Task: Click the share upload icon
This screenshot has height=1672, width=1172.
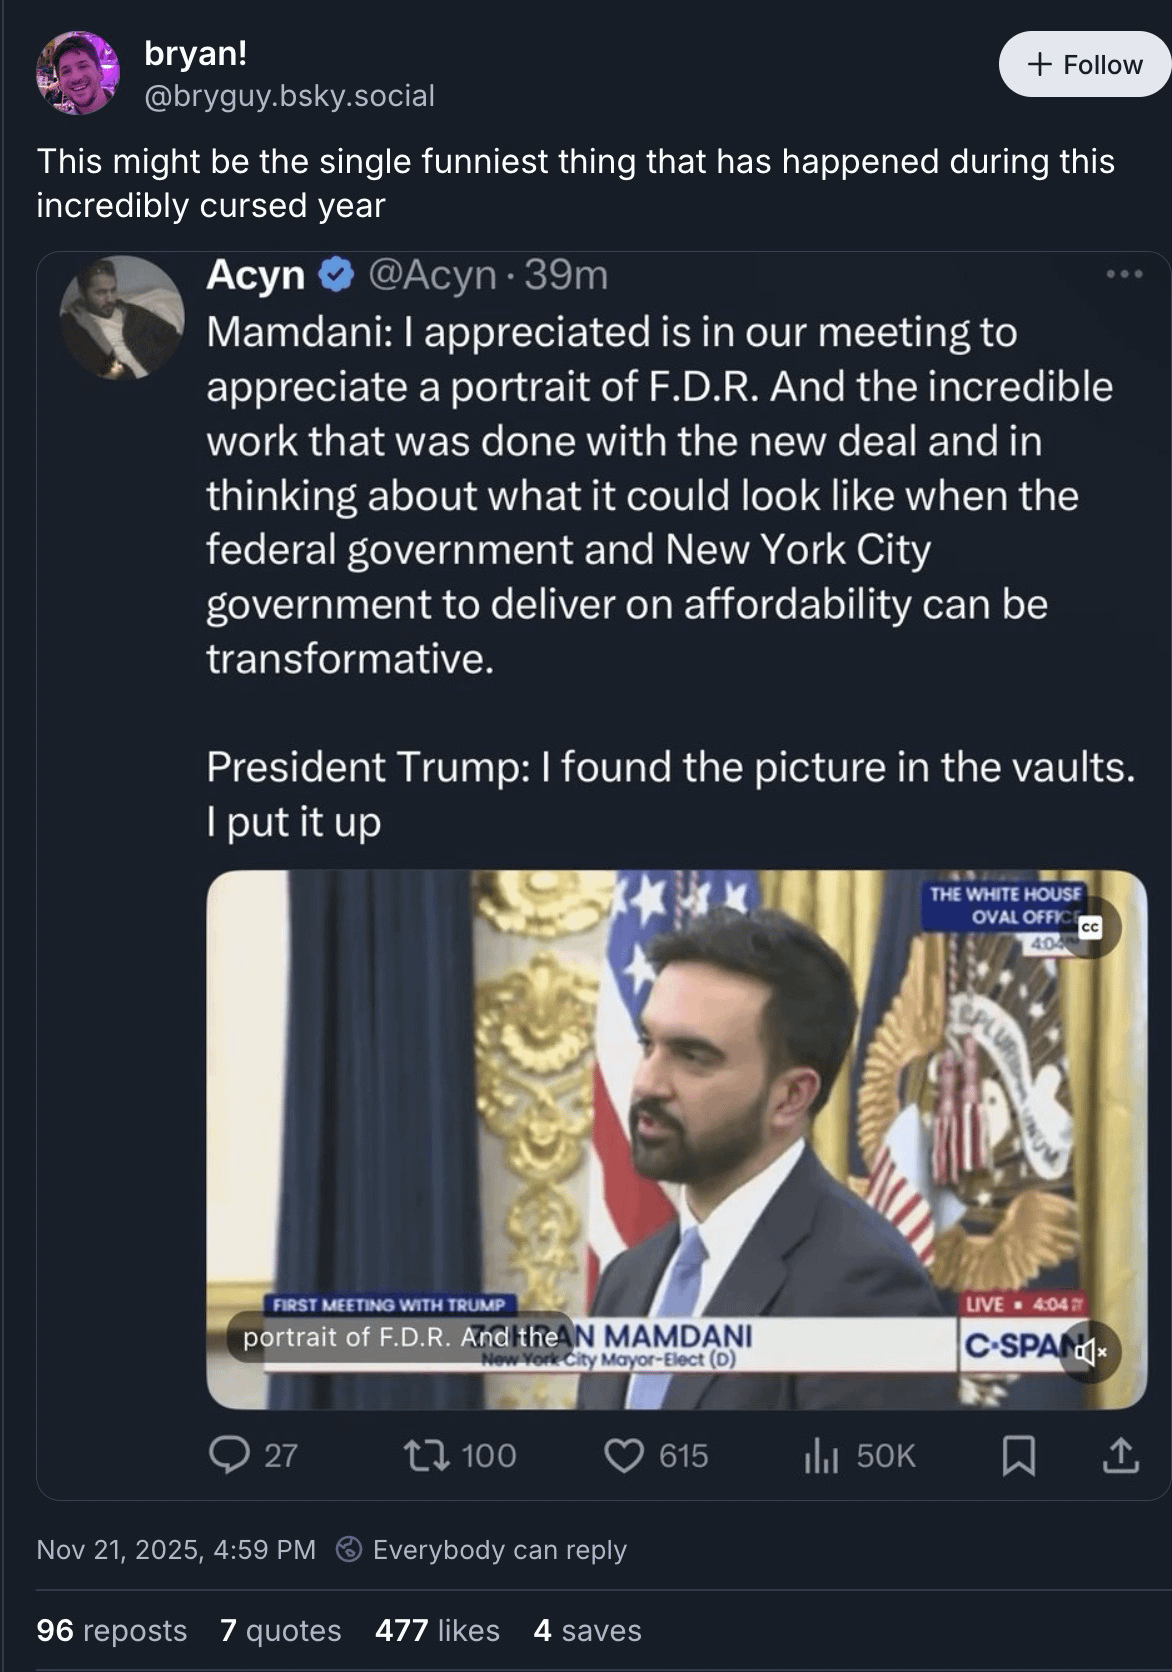Action: pos(1120,1455)
